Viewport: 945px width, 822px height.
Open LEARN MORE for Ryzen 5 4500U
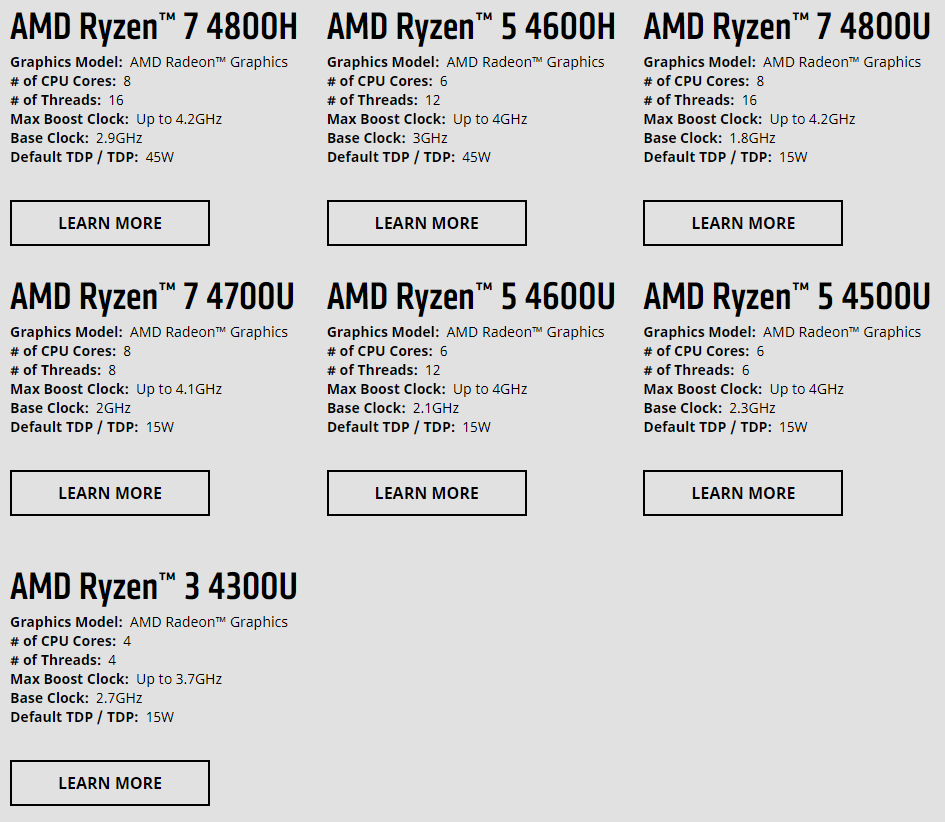[x=743, y=493]
